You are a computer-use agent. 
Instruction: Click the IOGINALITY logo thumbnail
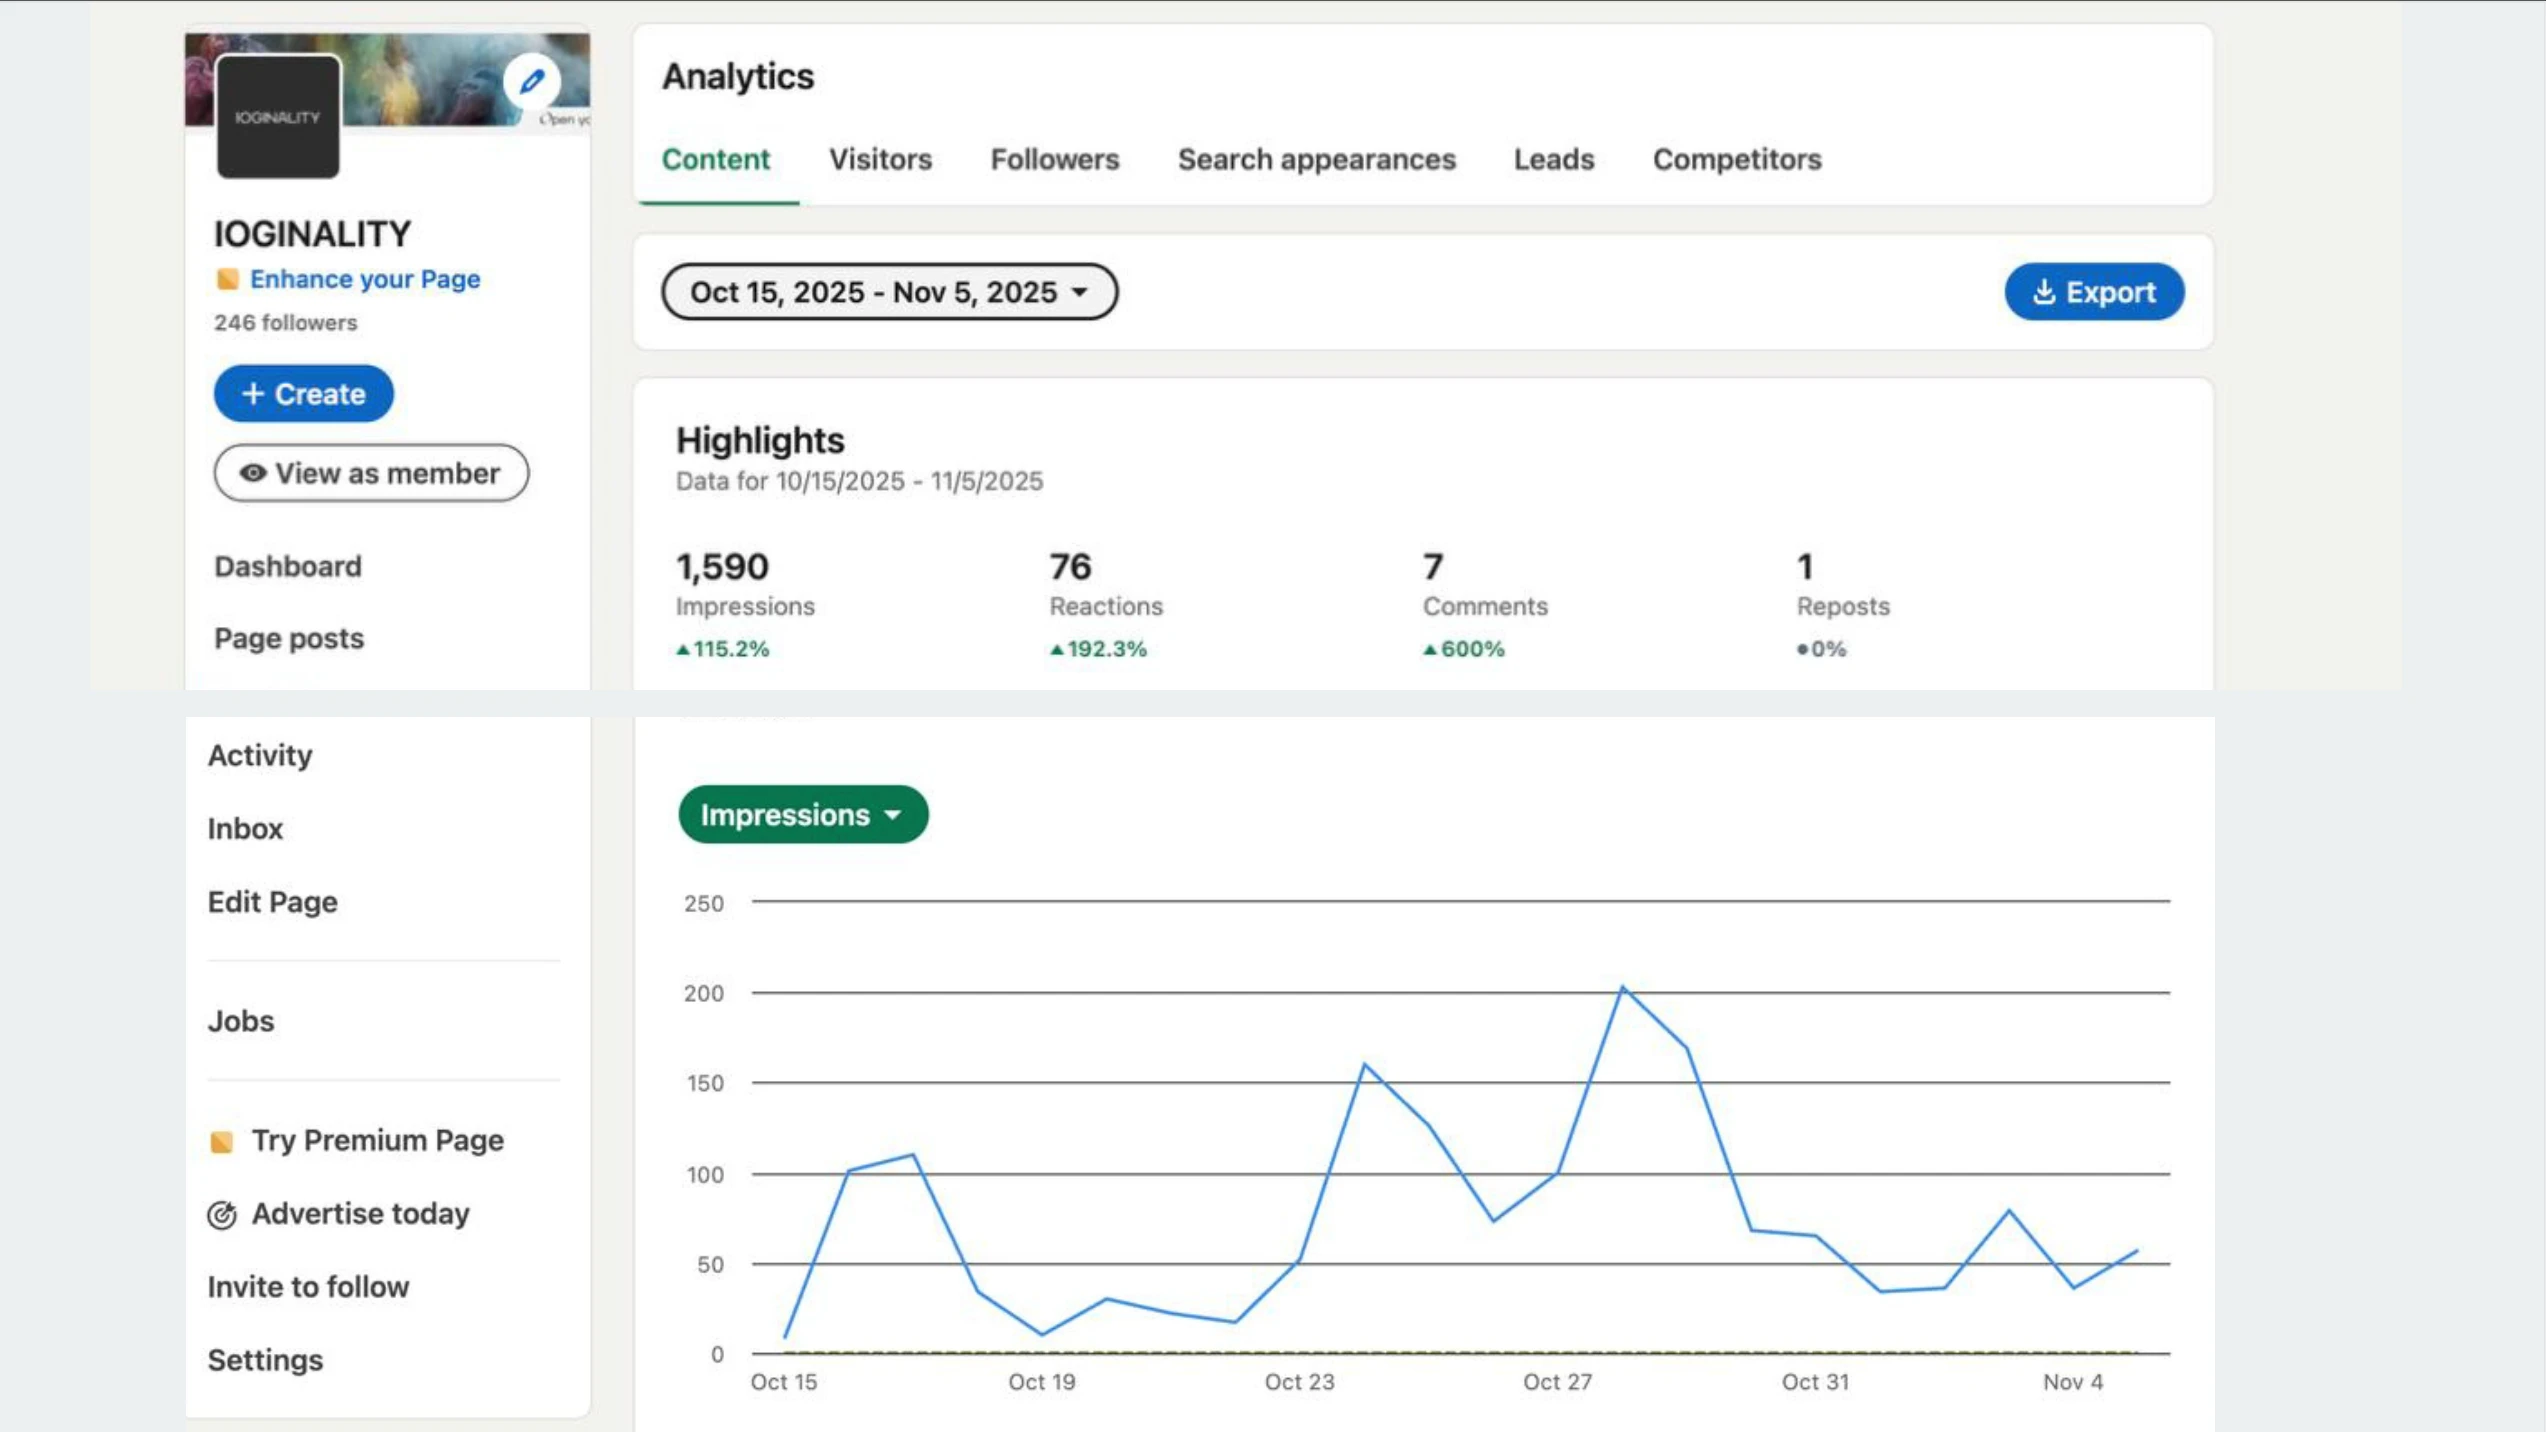pyautogui.click(x=278, y=117)
